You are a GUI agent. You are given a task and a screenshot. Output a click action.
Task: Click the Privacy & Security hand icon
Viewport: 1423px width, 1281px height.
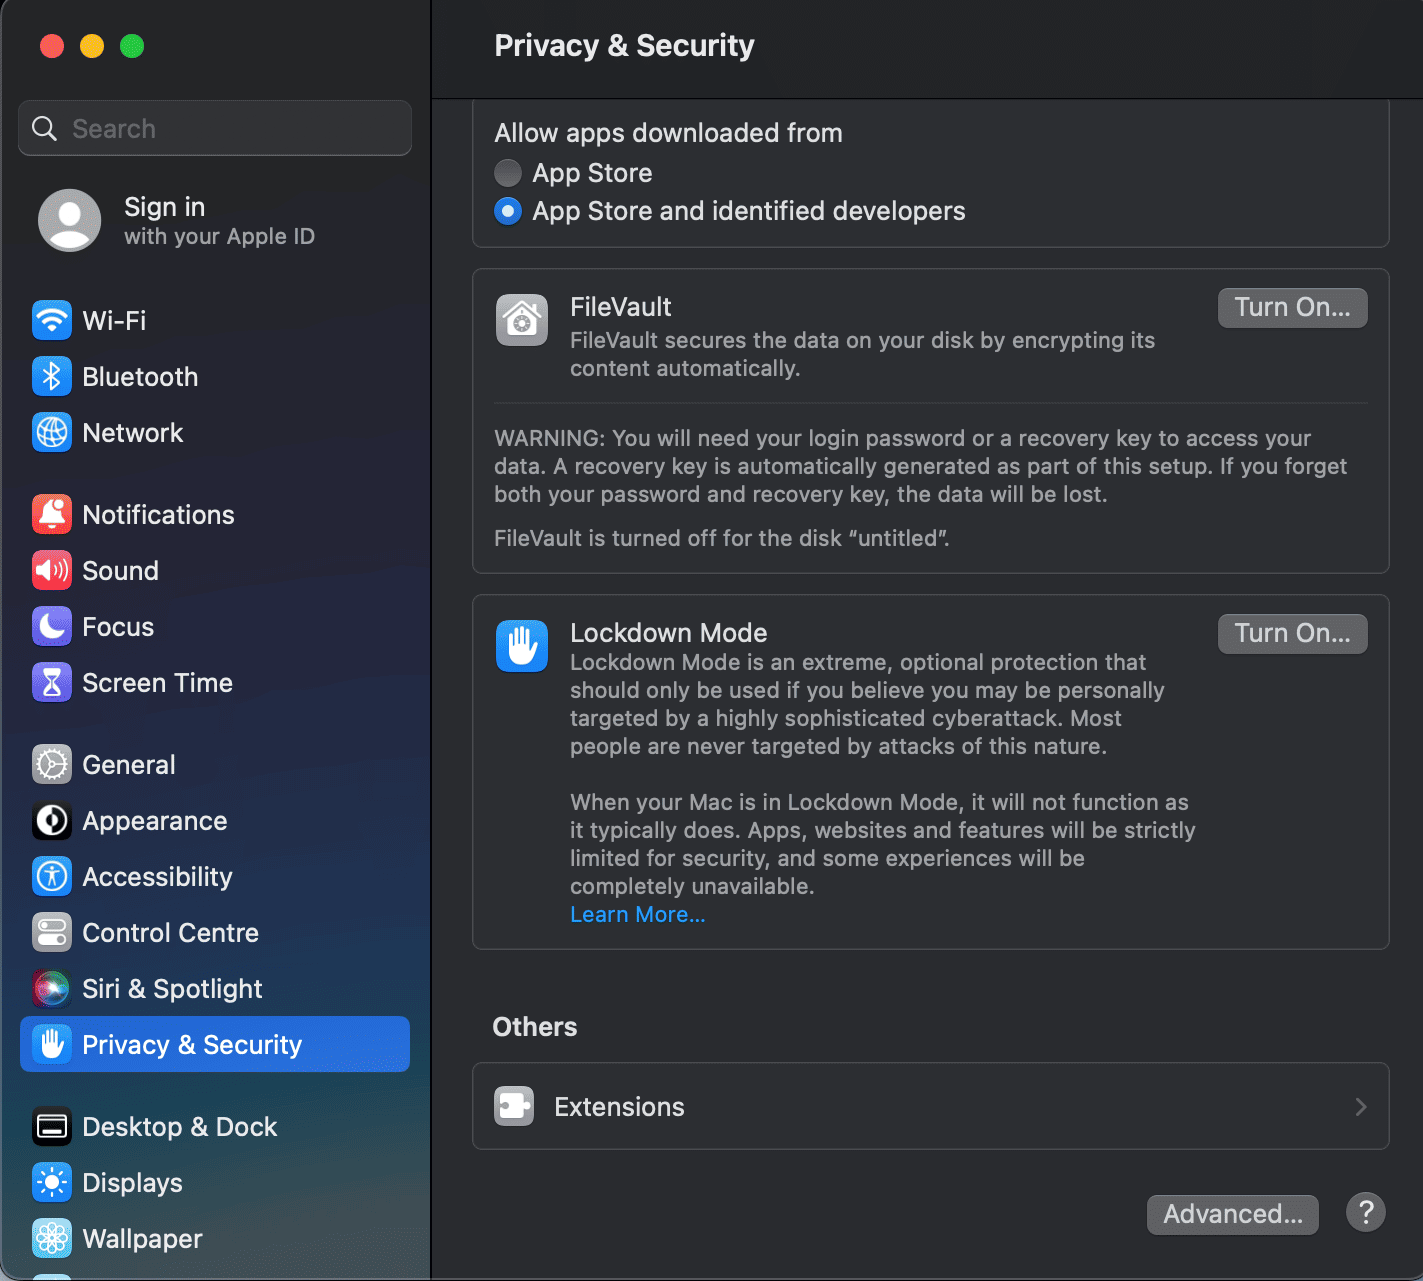tap(52, 1044)
